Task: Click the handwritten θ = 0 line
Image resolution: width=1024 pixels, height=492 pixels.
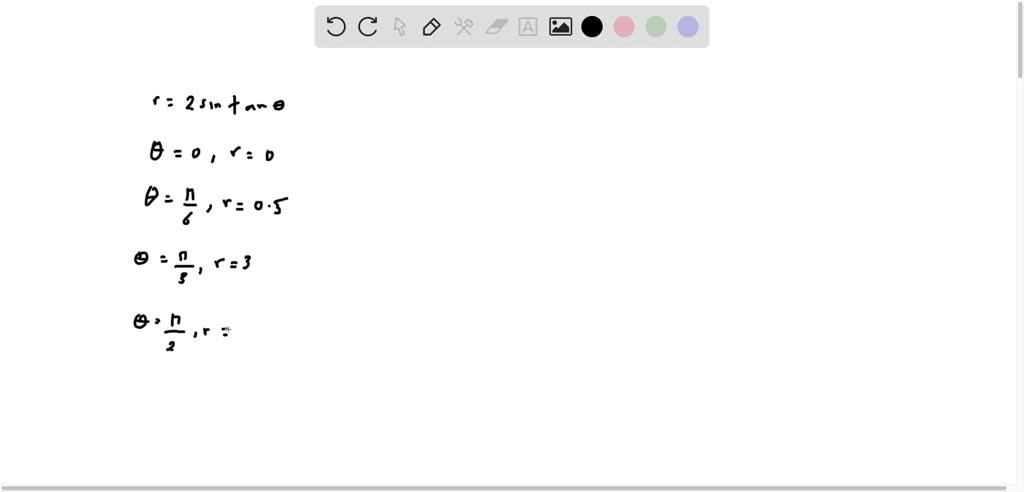Action: pyautogui.click(x=212, y=154)
